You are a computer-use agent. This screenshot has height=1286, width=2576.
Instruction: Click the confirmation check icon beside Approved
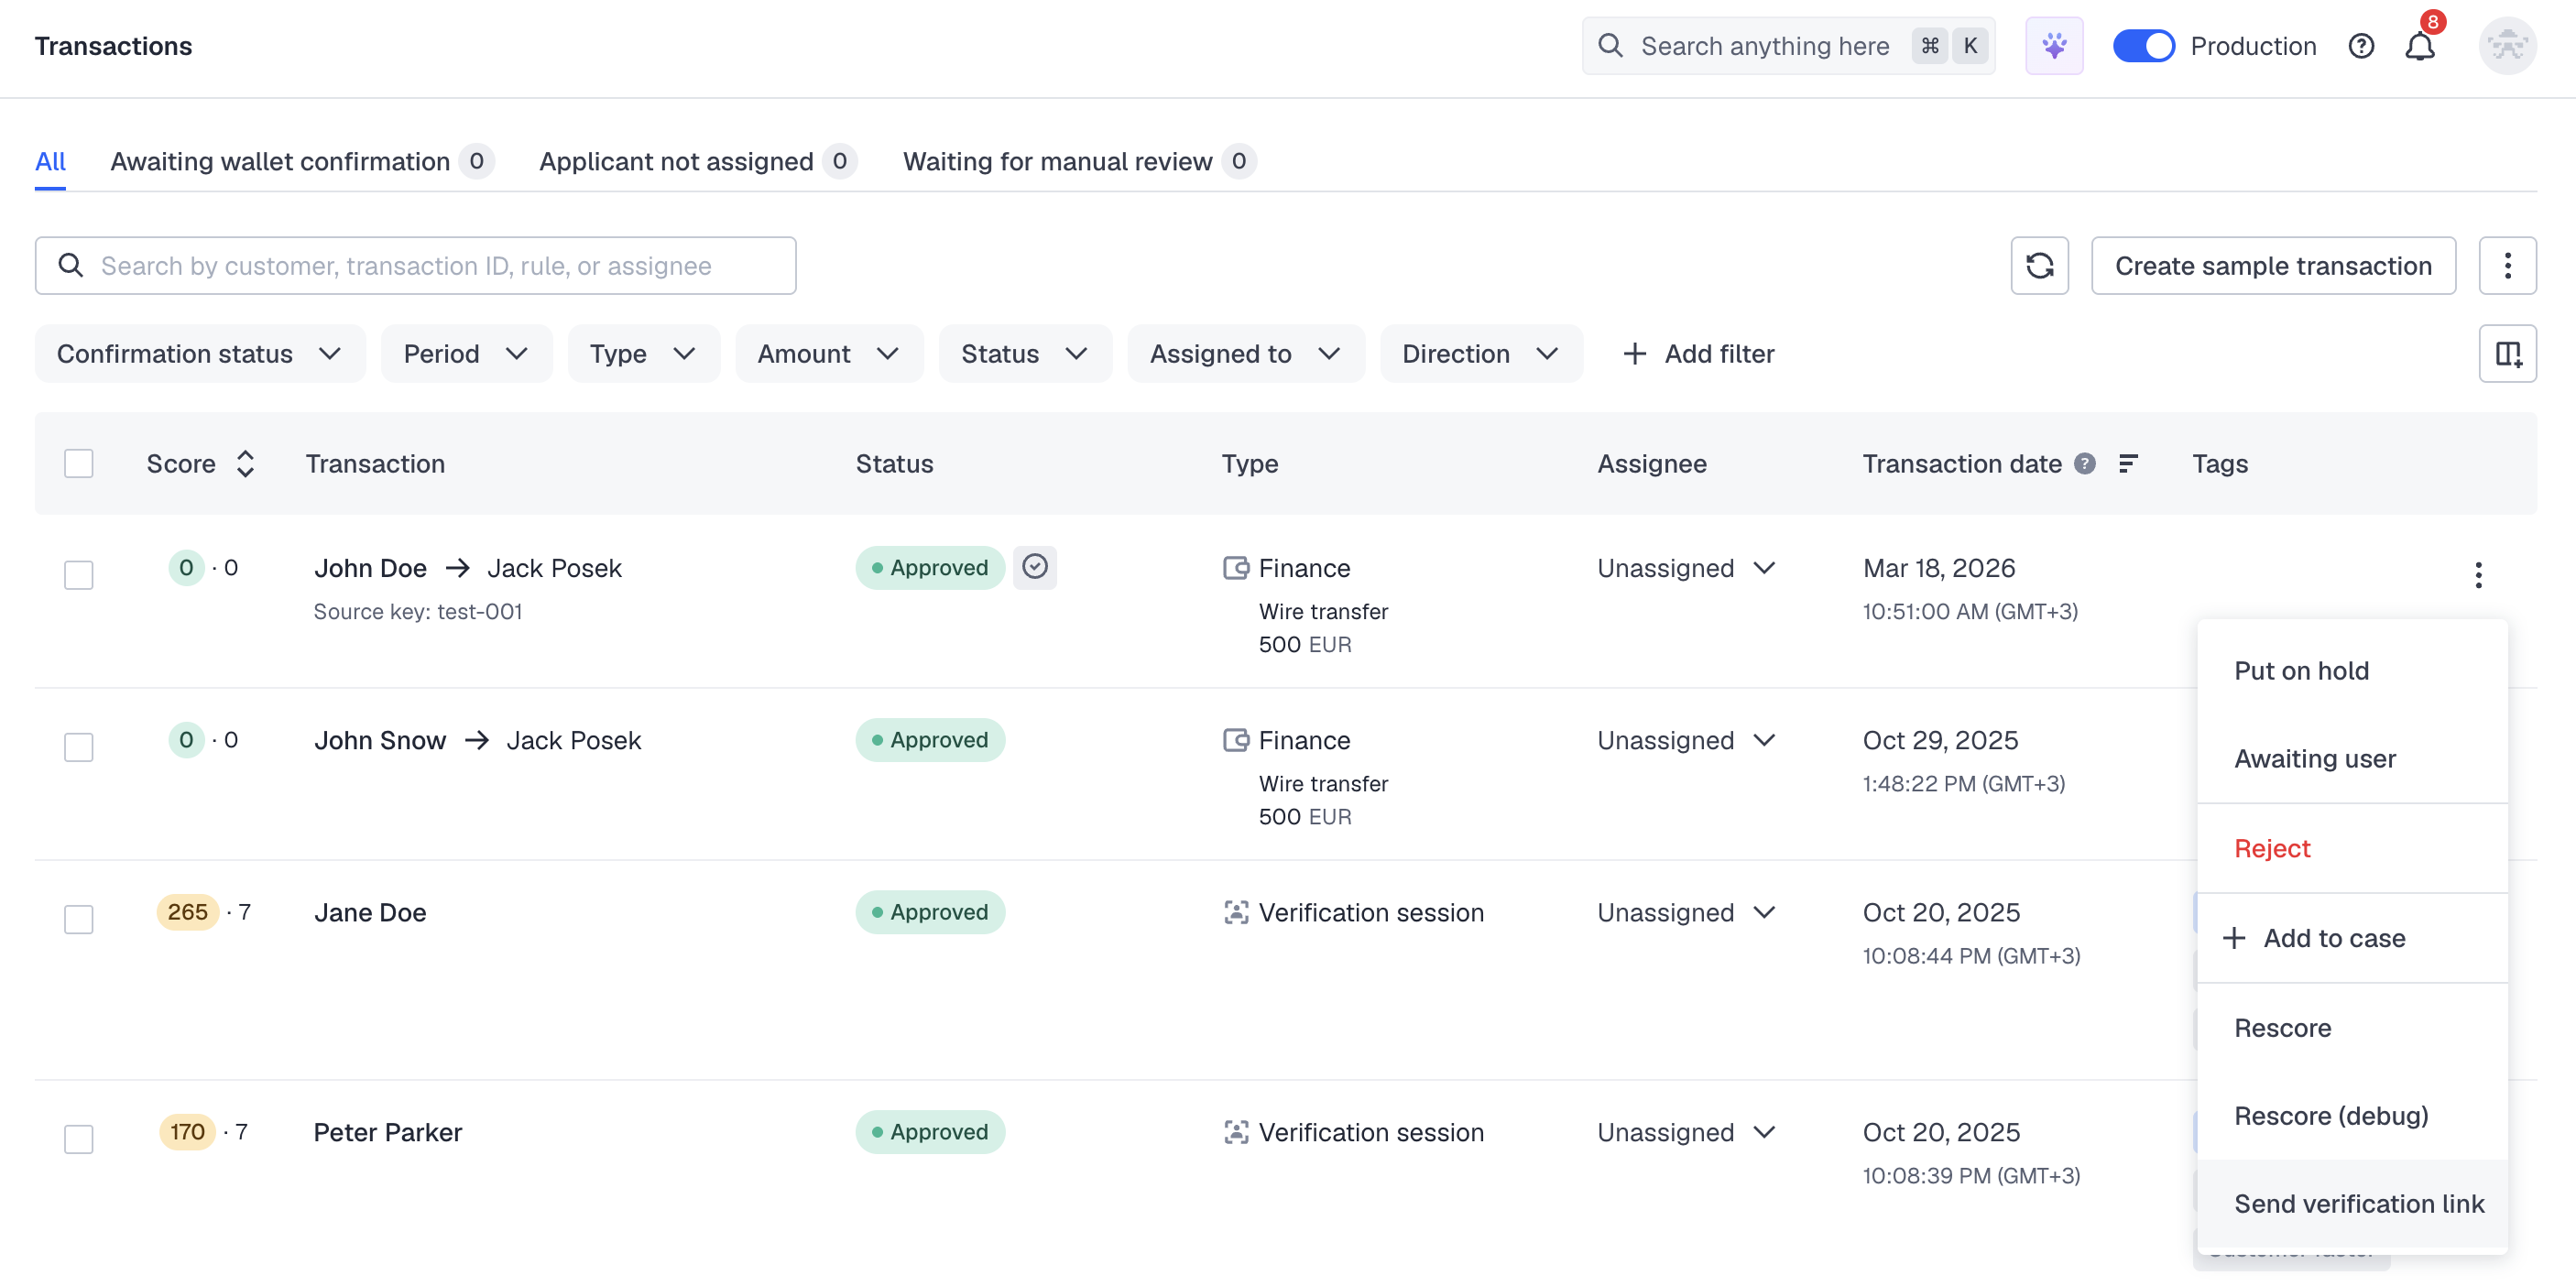tap(1035, 568)
